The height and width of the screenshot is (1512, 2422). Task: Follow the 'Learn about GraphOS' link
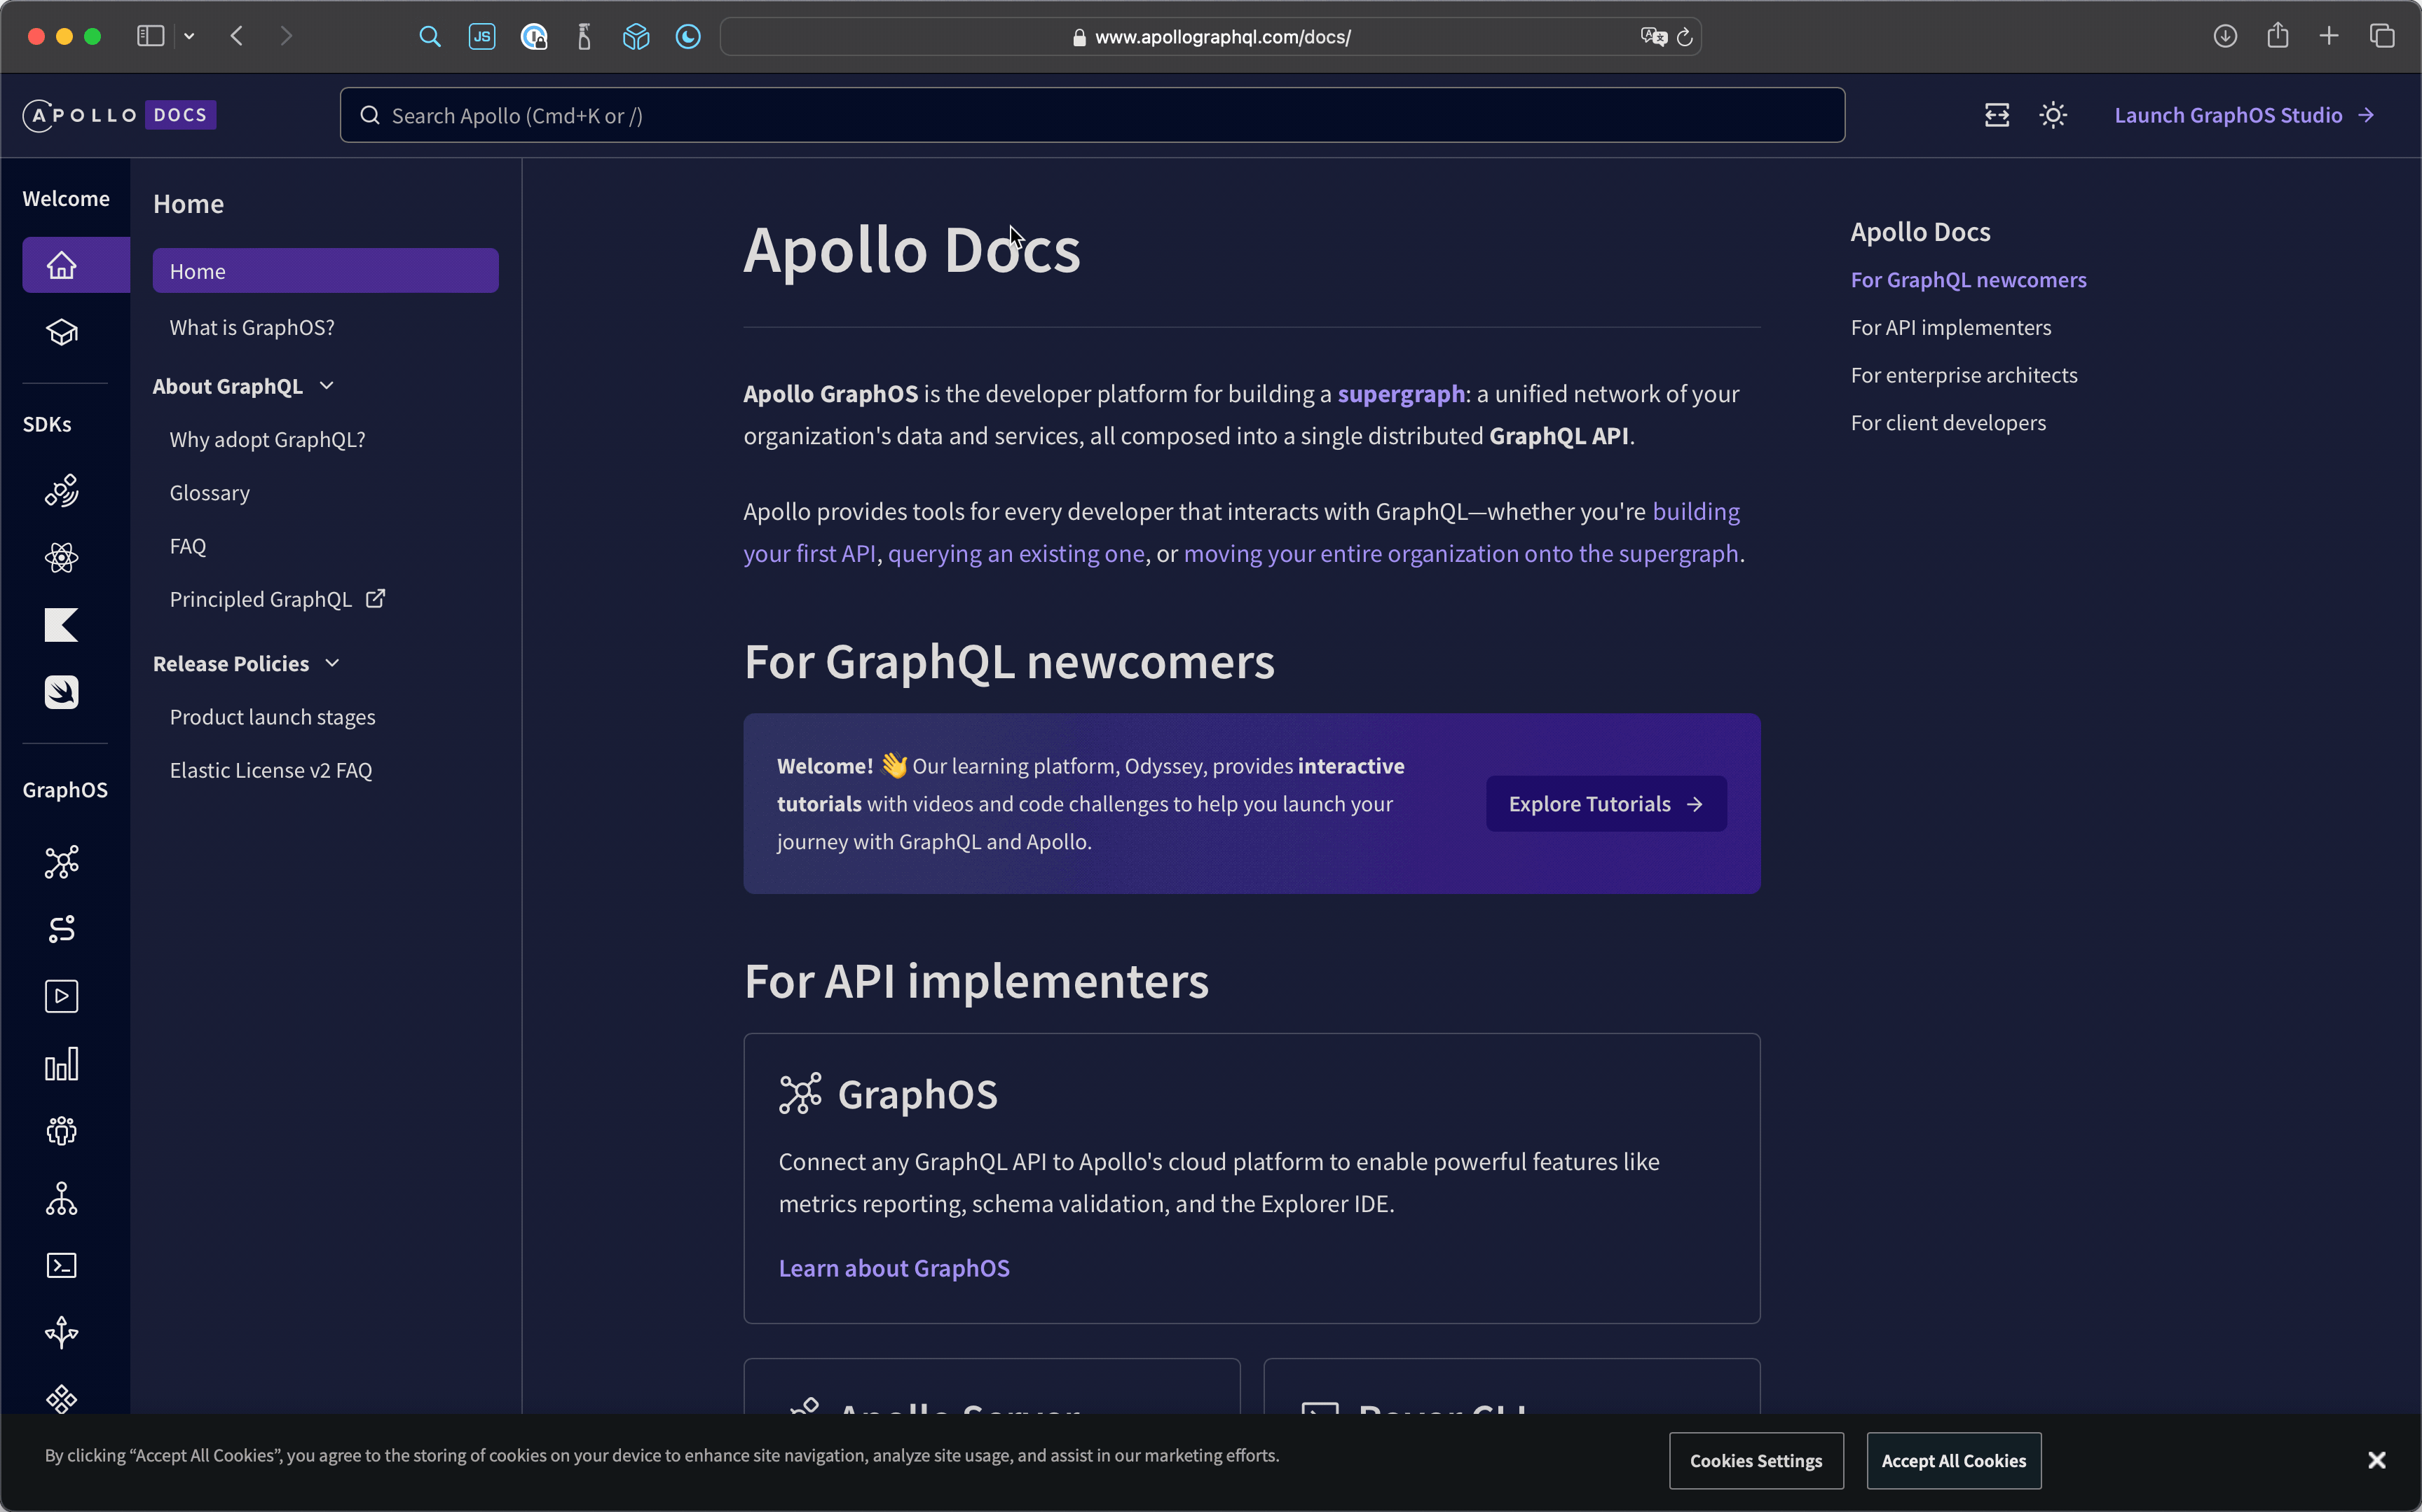click(x=894, y=1267)
